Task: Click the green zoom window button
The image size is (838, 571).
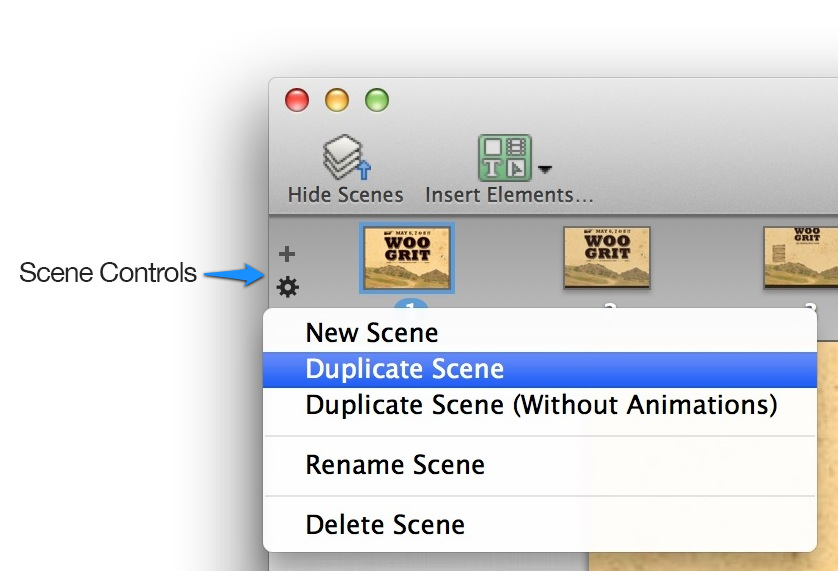Action: click(376, 100)
